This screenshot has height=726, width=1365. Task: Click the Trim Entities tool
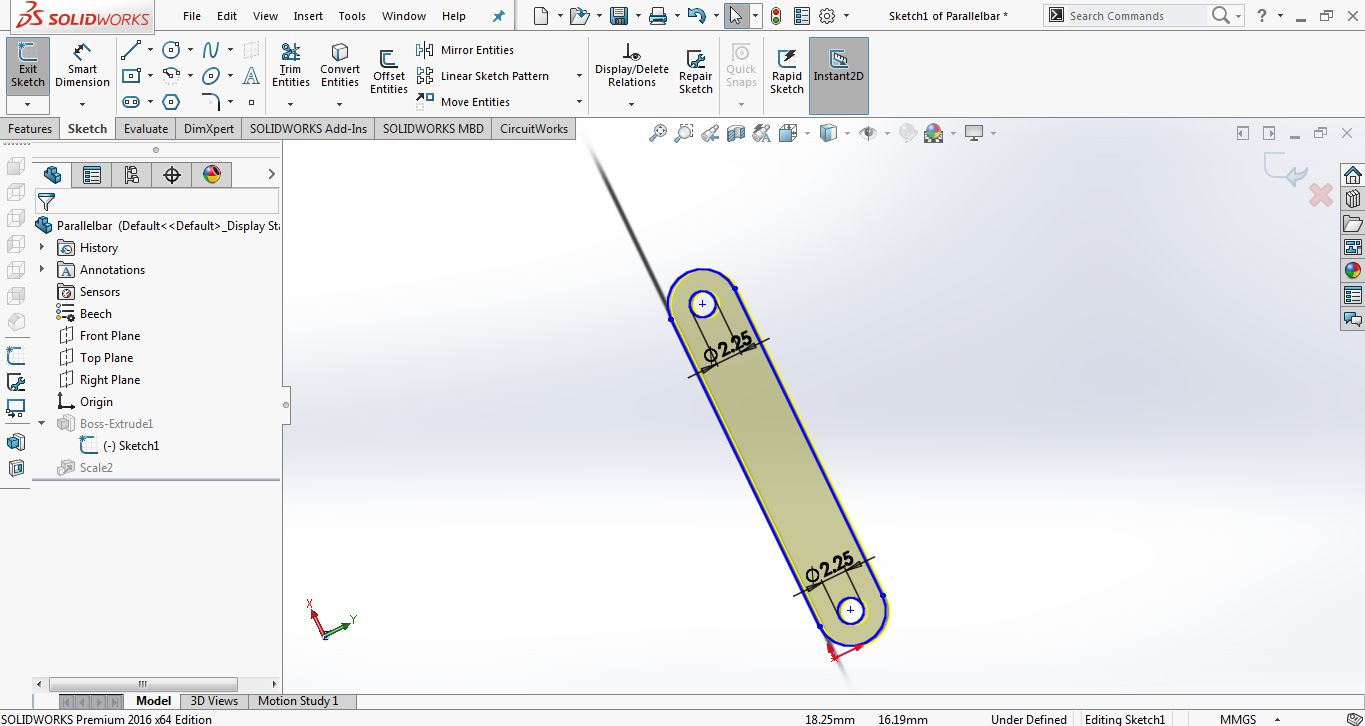coord(290,64)
